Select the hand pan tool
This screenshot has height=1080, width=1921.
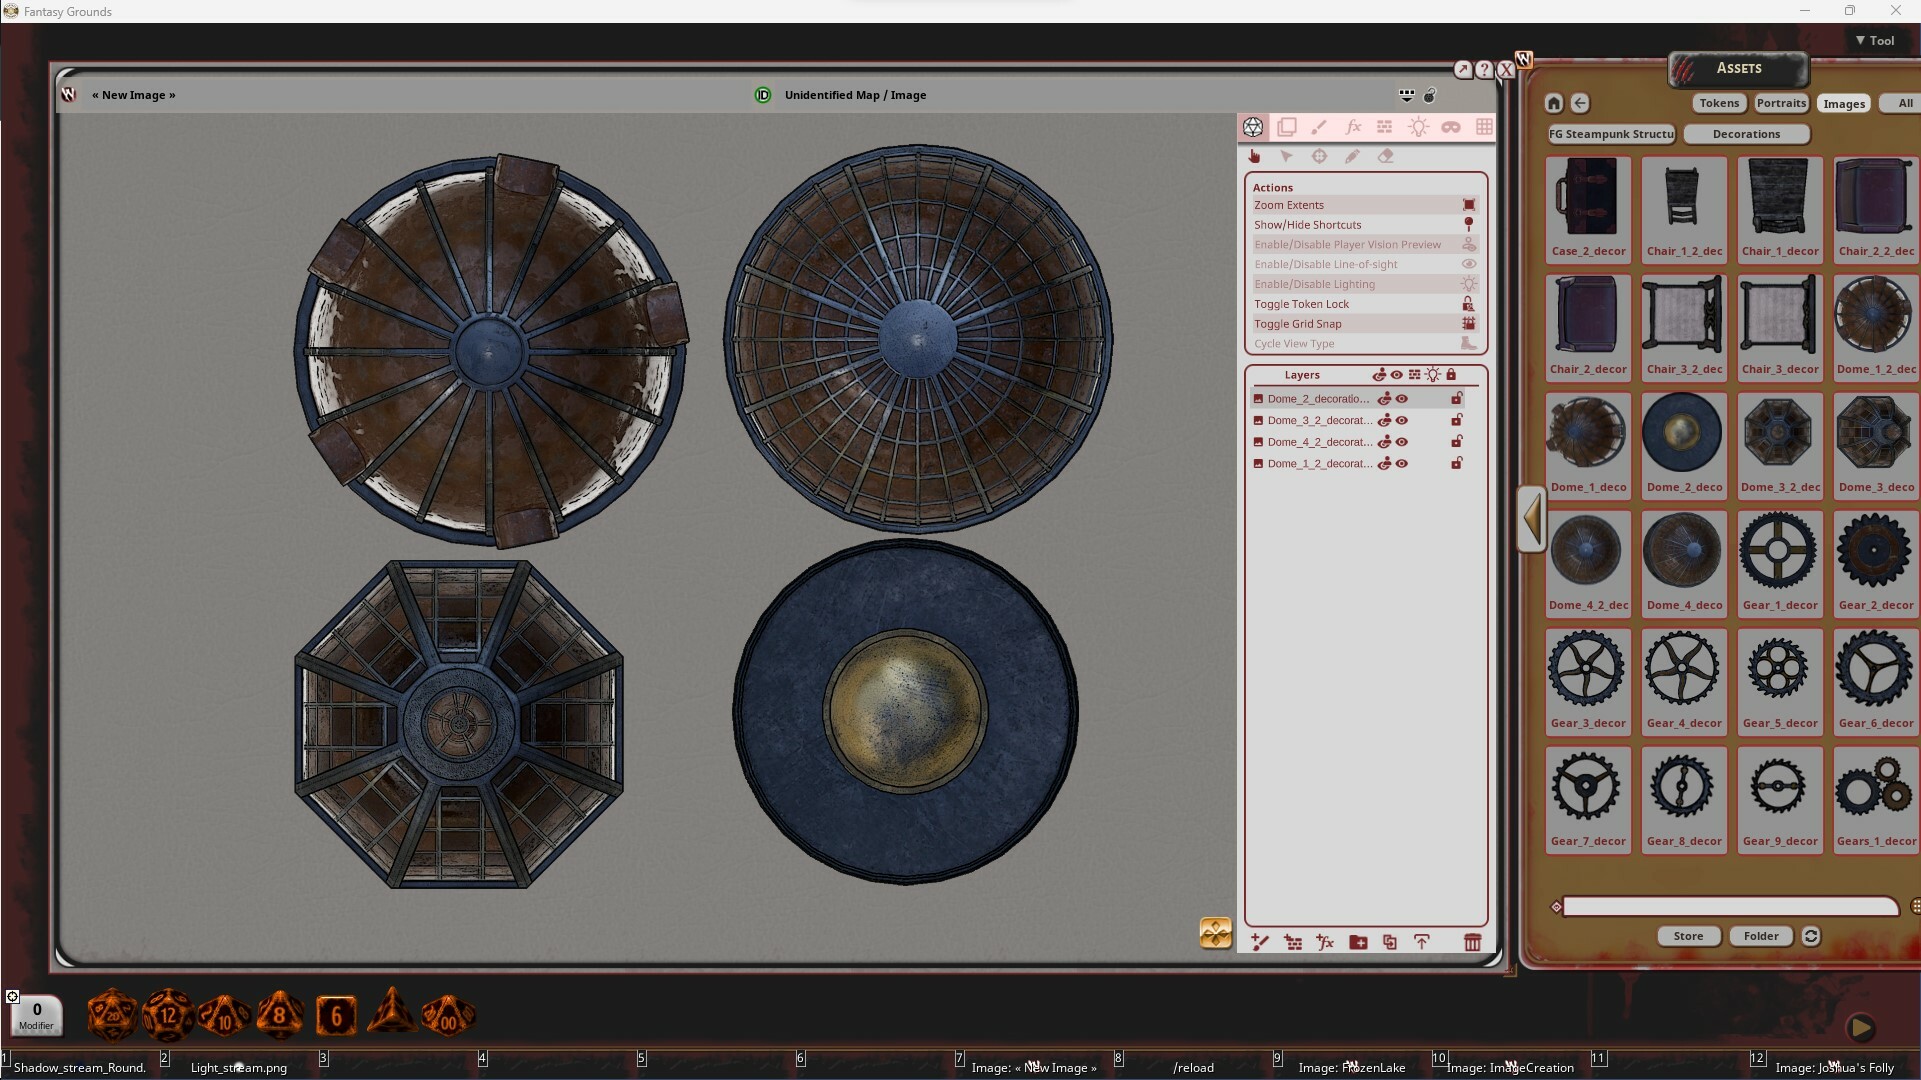pyautogui.click(x=1255, y=156)
